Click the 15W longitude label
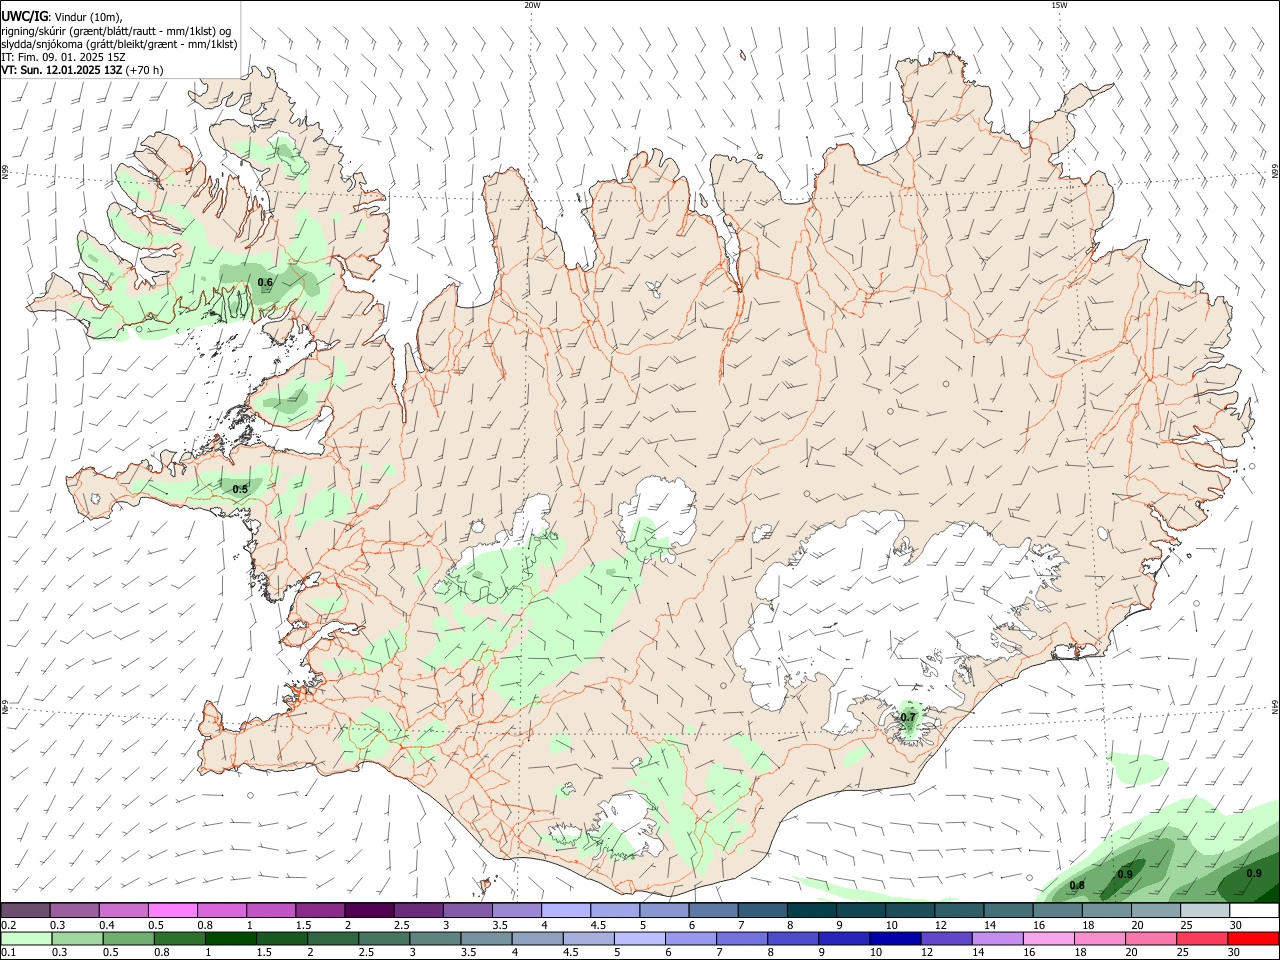This screenshot has width=1280, height=960. coord(1059,5)
